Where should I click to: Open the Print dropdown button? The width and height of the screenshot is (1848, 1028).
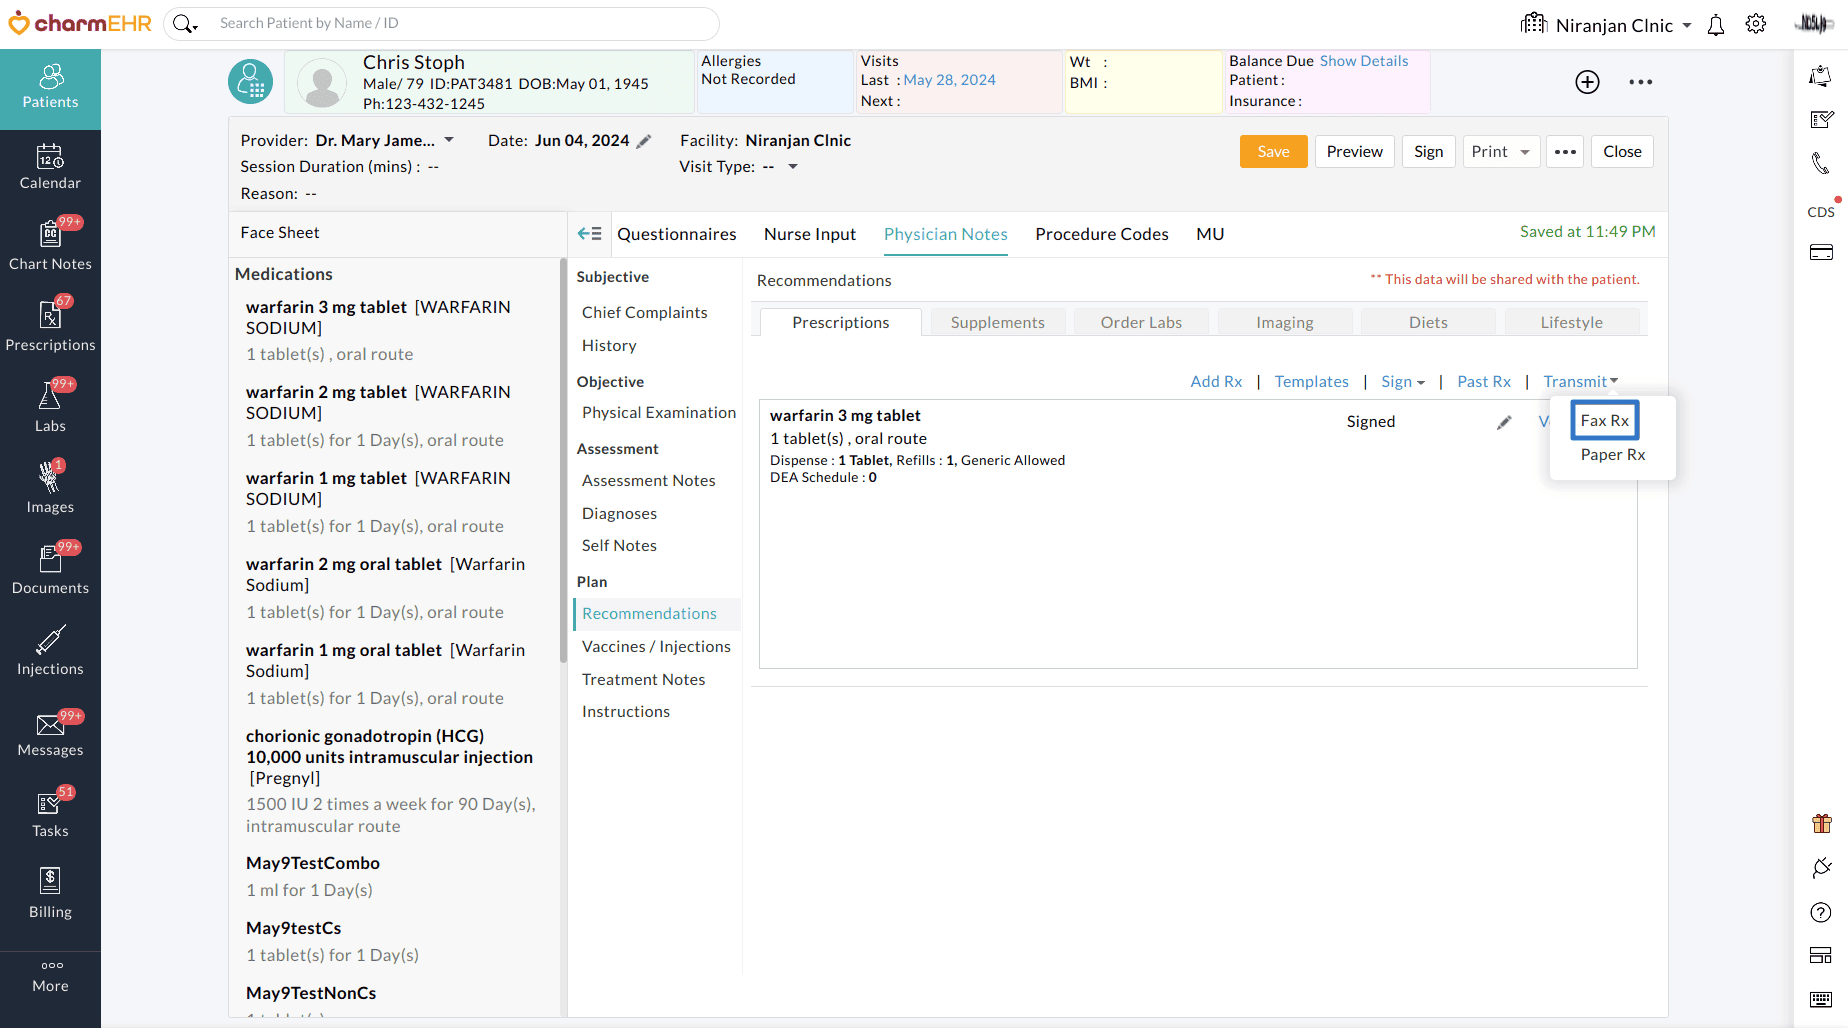point(1501,152)
